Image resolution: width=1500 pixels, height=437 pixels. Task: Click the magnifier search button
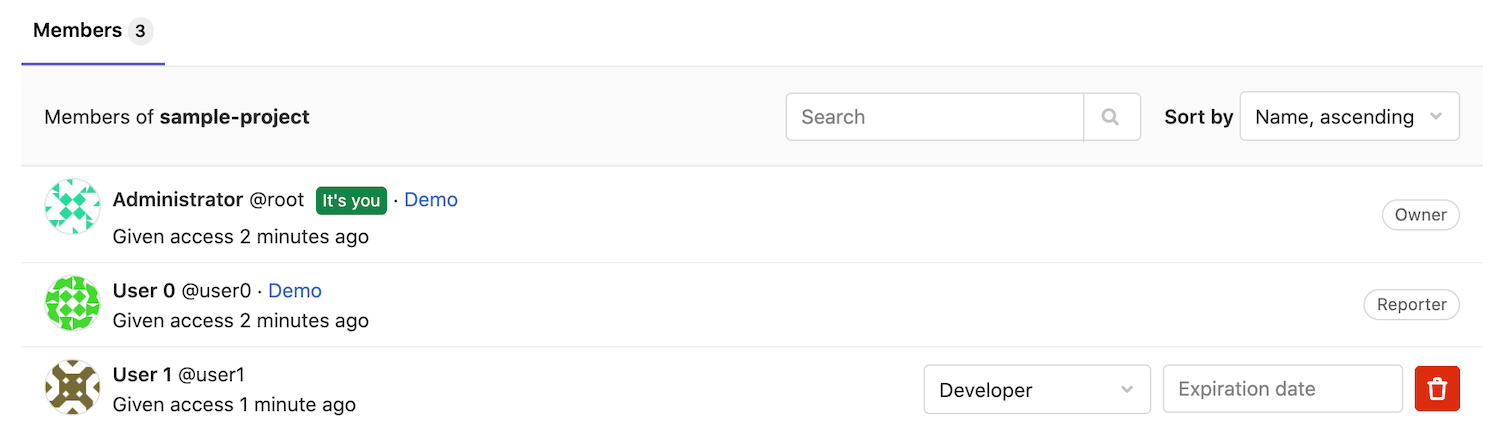(x=1111, y=117)
